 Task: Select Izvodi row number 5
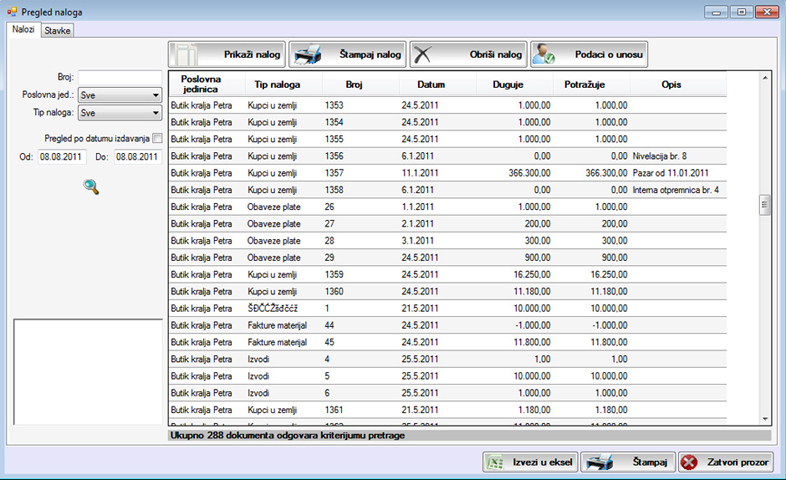pyautogui.click(x=448, y=376)
